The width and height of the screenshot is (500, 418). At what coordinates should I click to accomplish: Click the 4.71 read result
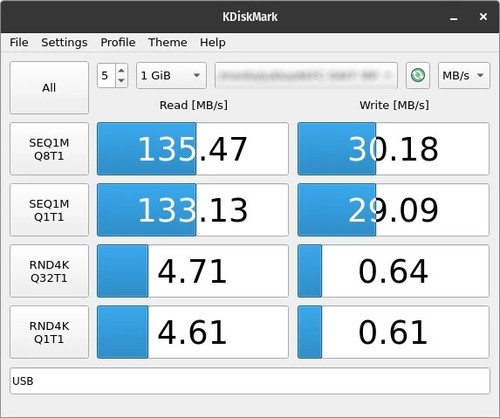click(x=193, y=271)
